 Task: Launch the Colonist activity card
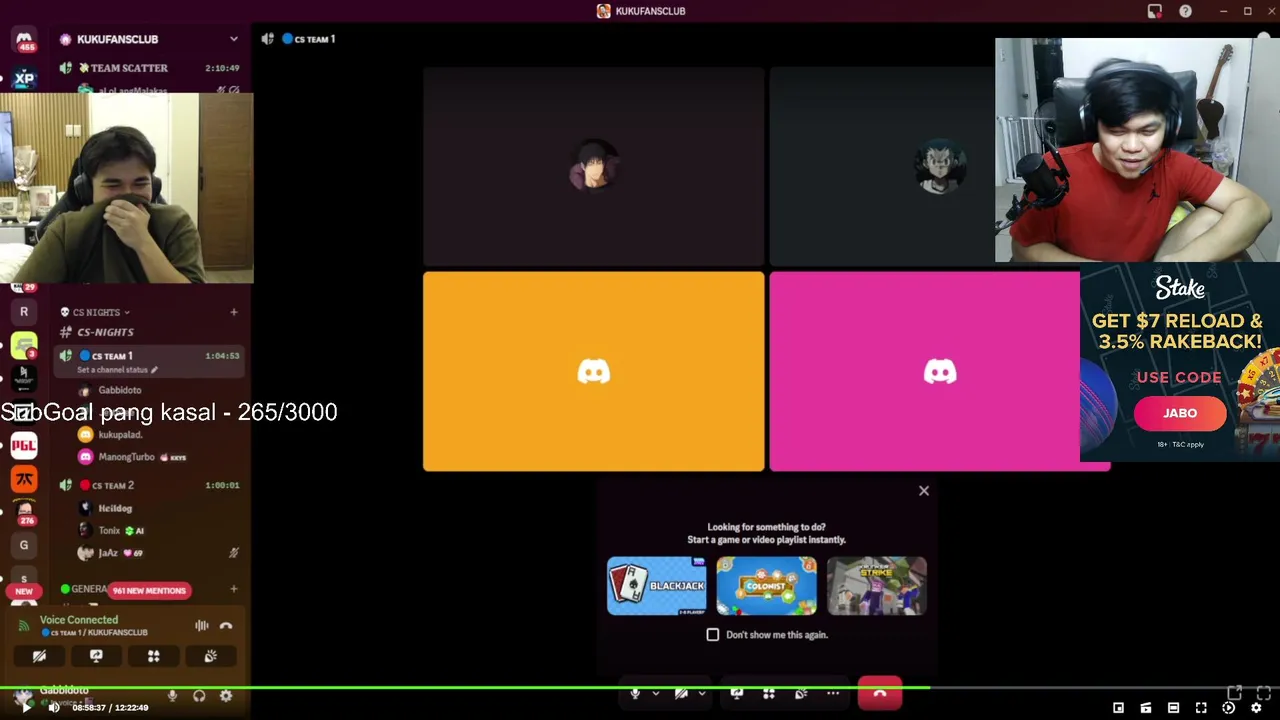(x=766, y=586)
